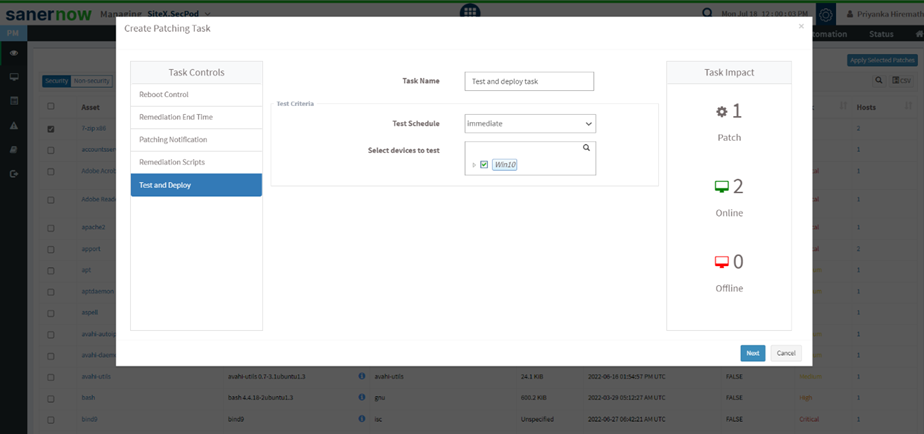This screenshot has height=434, width=924.
Task: Check the apache2 row checkbox
Action: coord(51,227)
